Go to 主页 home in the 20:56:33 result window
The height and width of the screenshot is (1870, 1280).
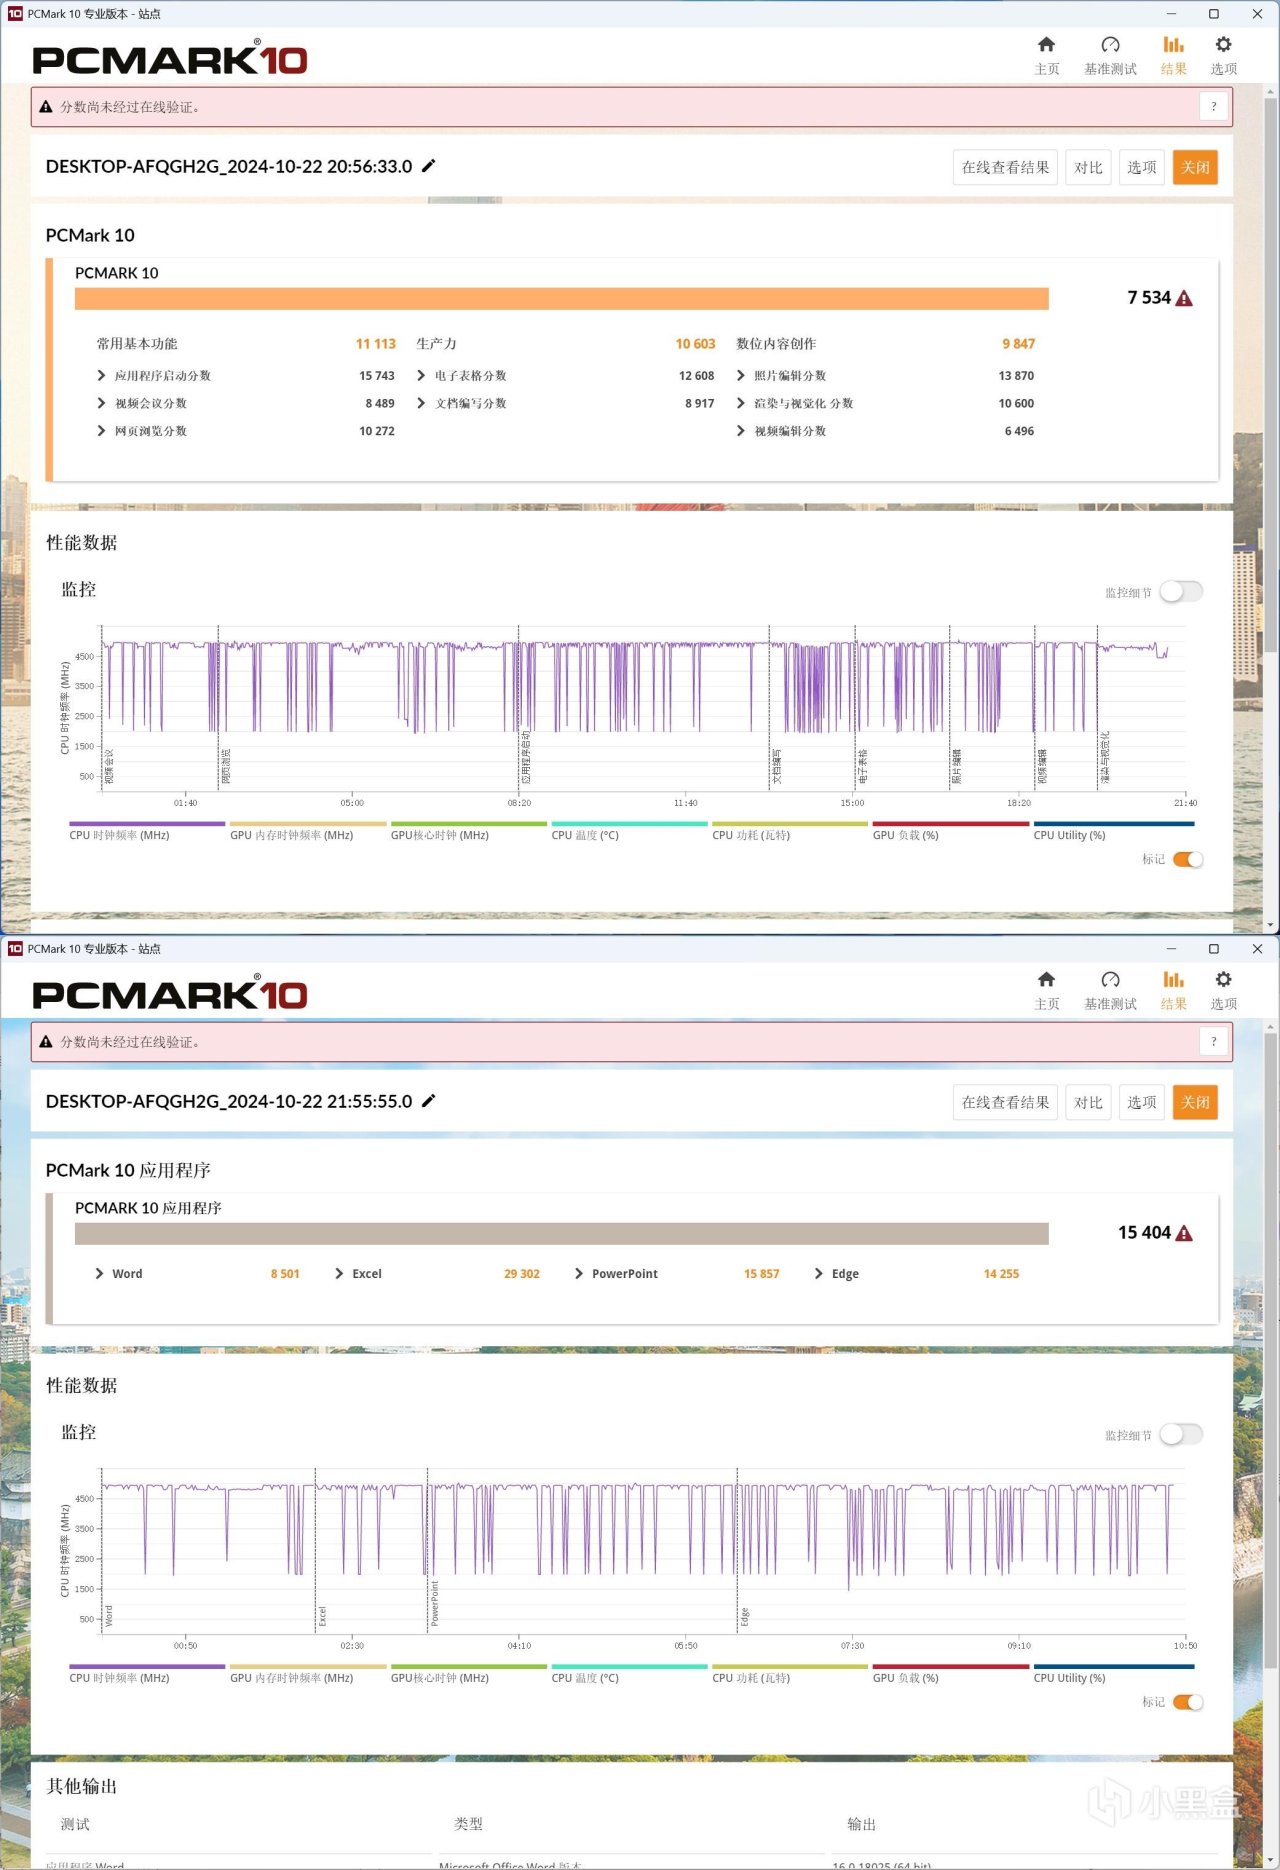1046,55
